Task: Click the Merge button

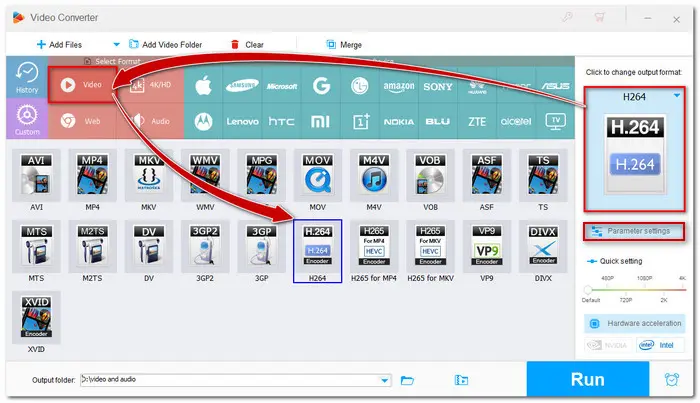Action: 344,45
